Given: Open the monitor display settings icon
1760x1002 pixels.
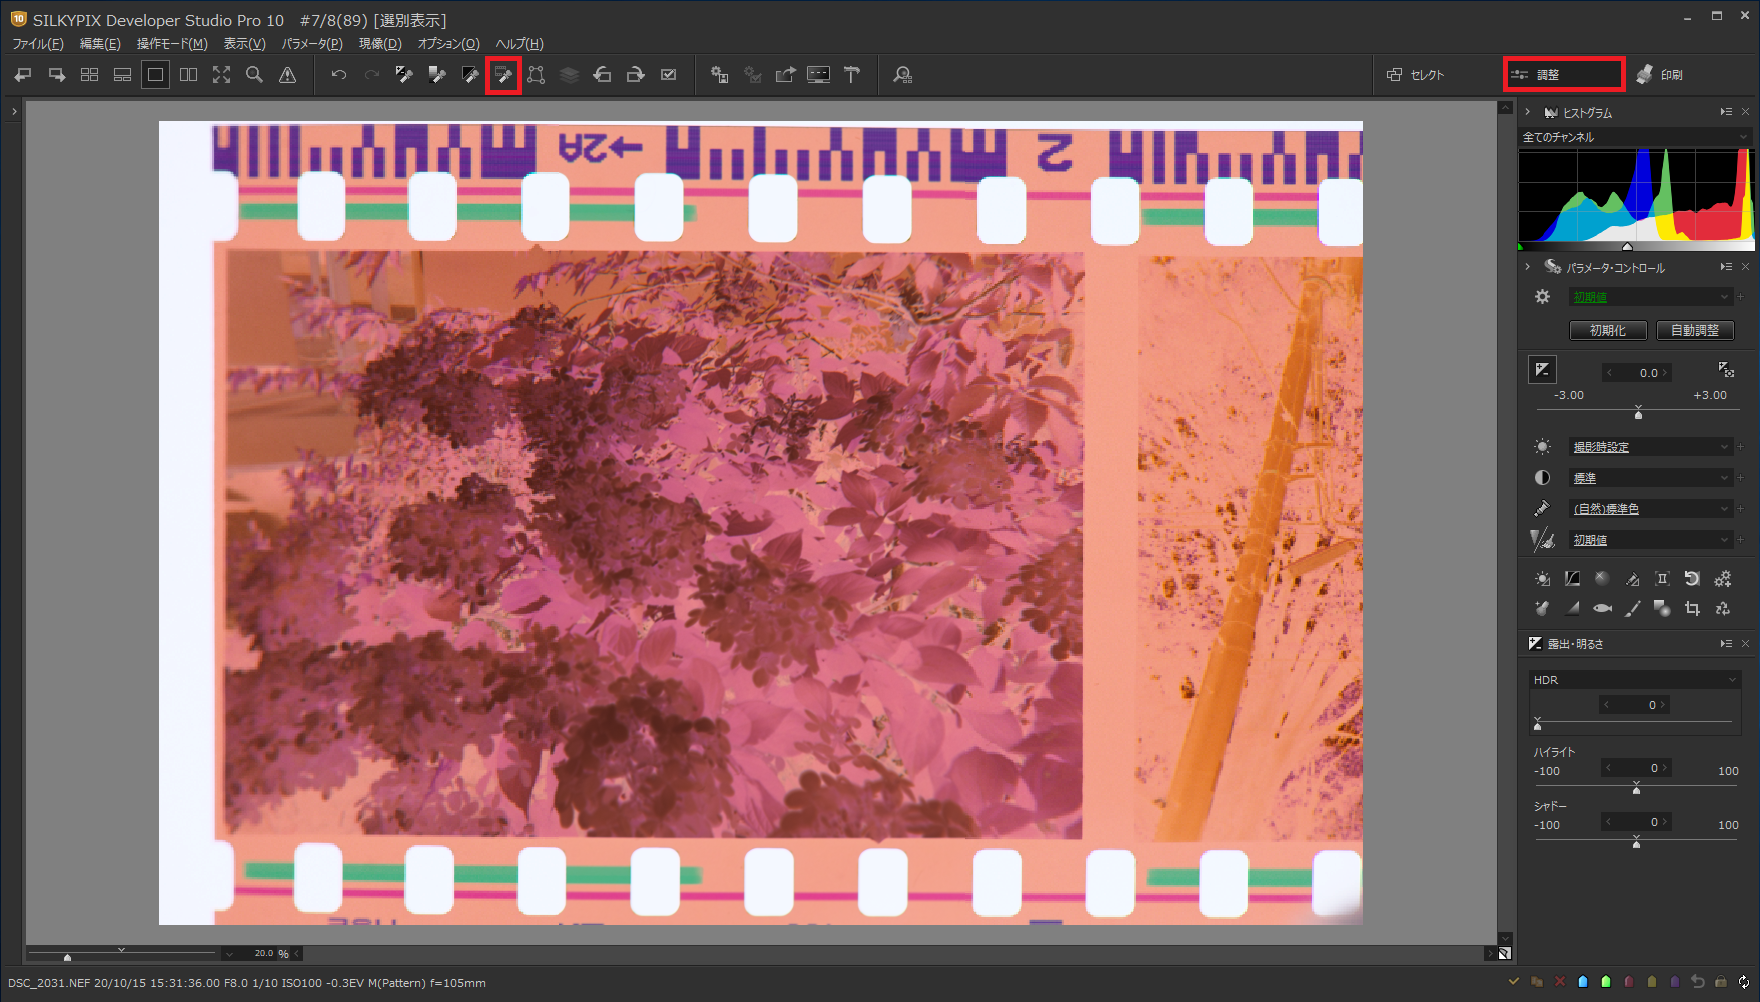Looking at the screenshot, I should point(818,75).
